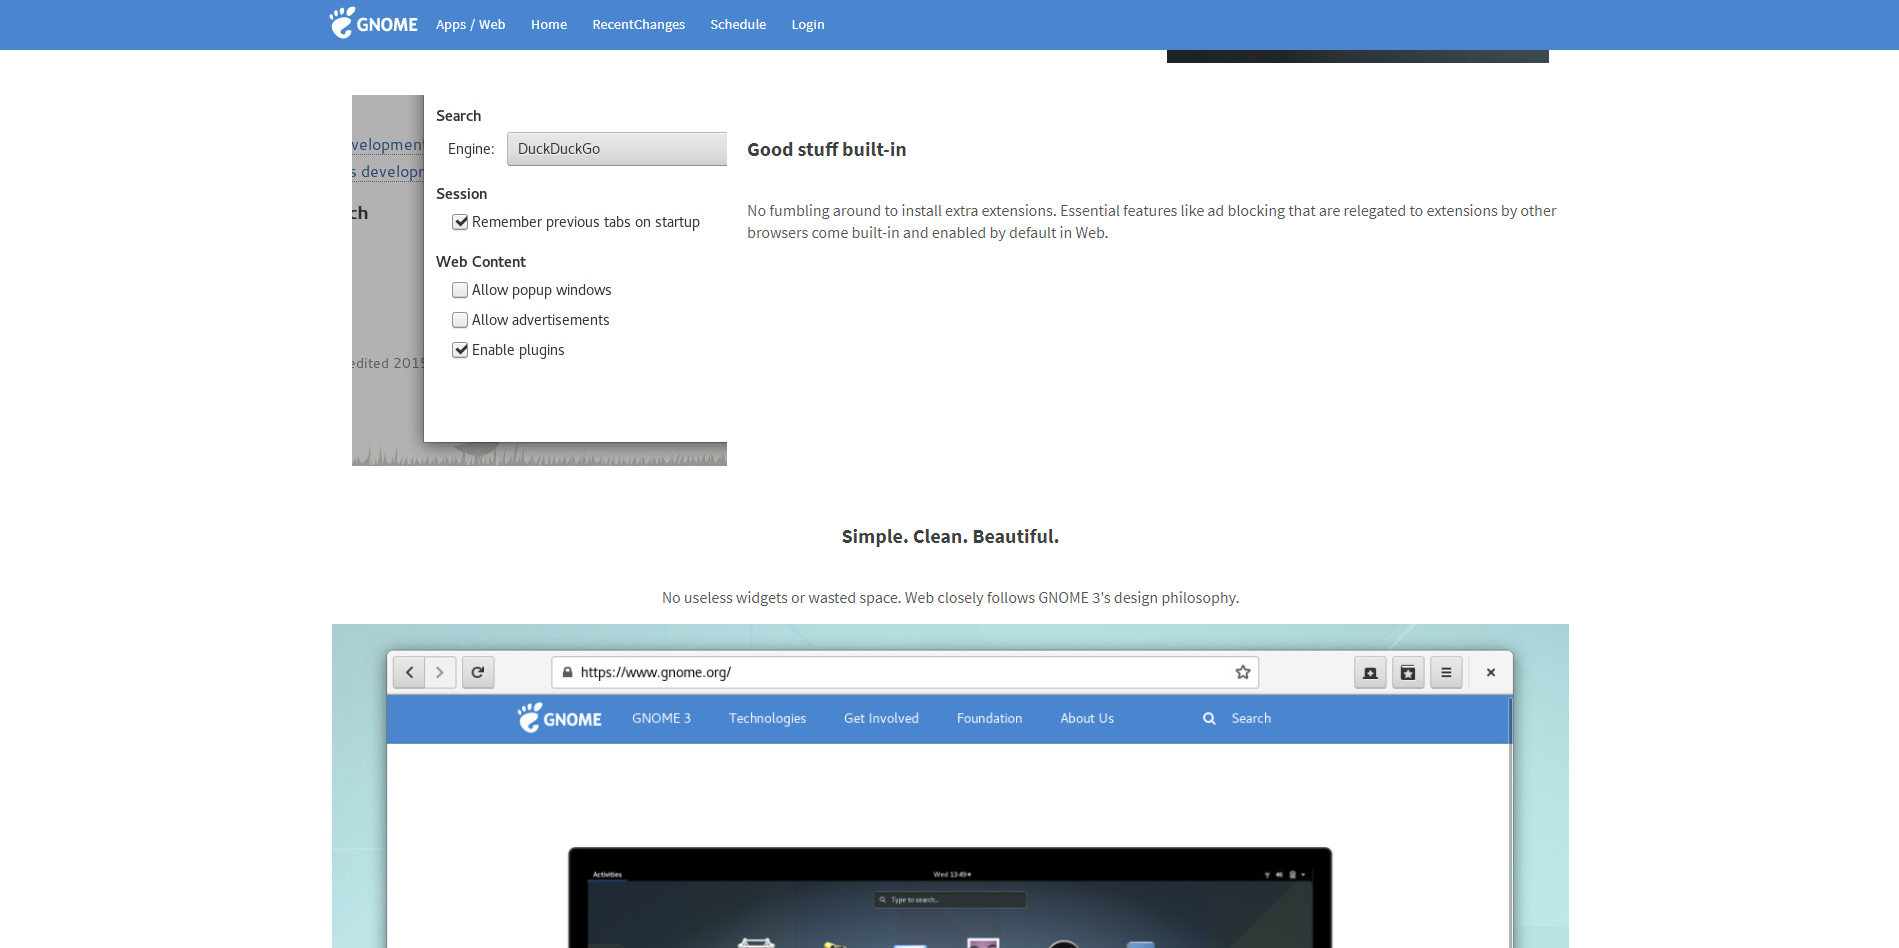This screenshot has height=948, width=1899.
Task: Click the preferences dialog screenshot image
Action: [539, 280]
